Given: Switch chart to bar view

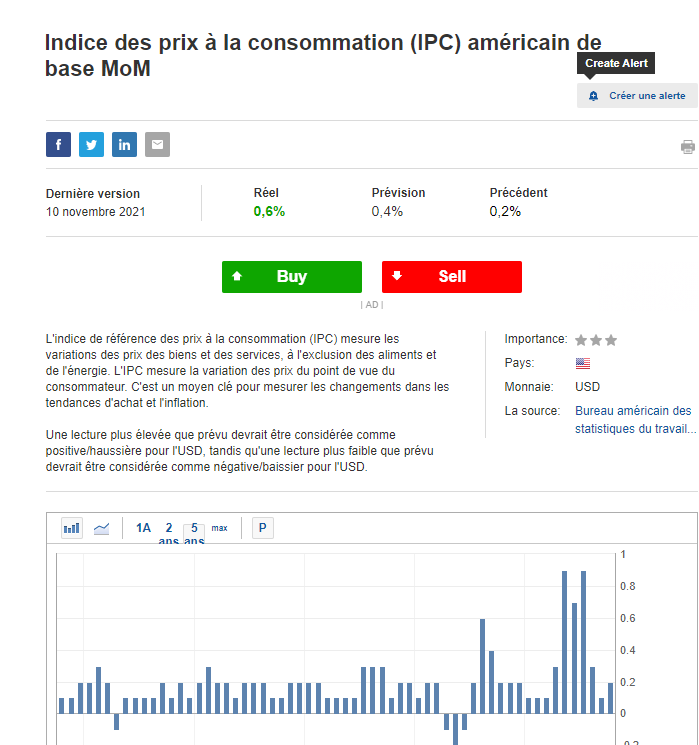Looking at the screenshot, I should (x=72, y=528).
